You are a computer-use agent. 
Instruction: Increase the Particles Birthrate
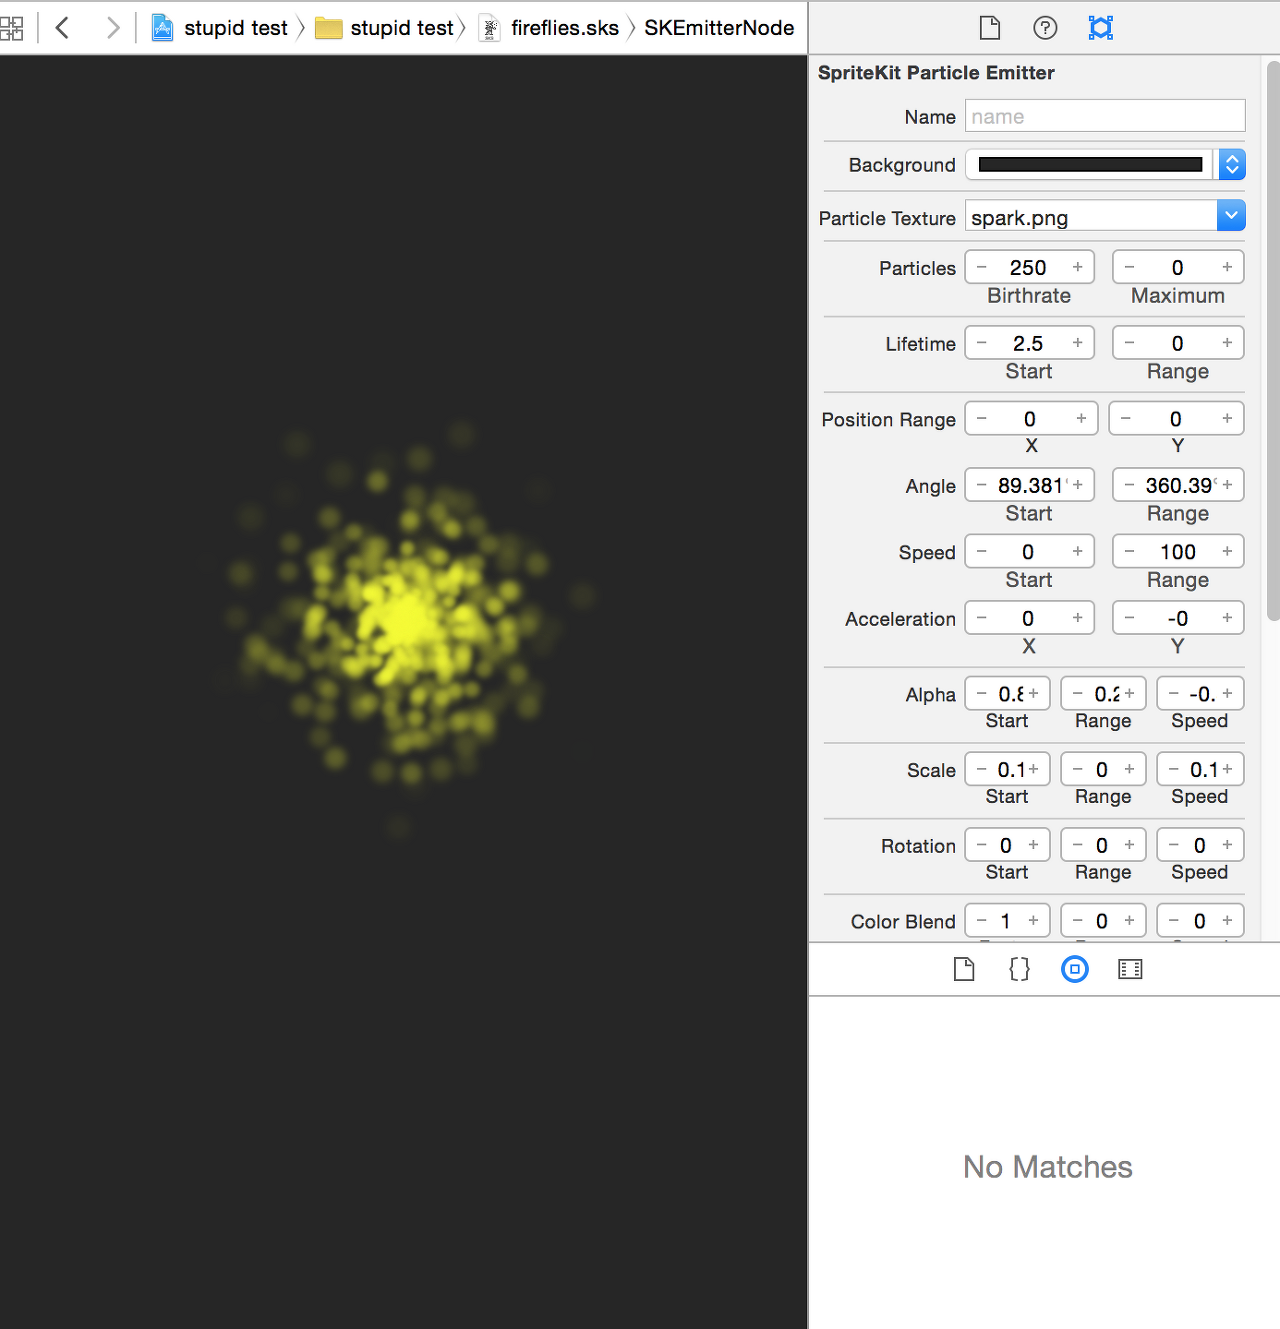coord(1078,267)
